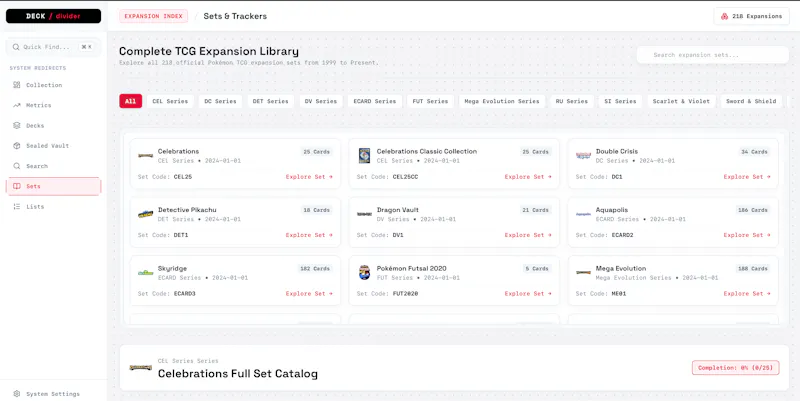Click the Celebrations Full Set Catalog logo

pos(141,367)
